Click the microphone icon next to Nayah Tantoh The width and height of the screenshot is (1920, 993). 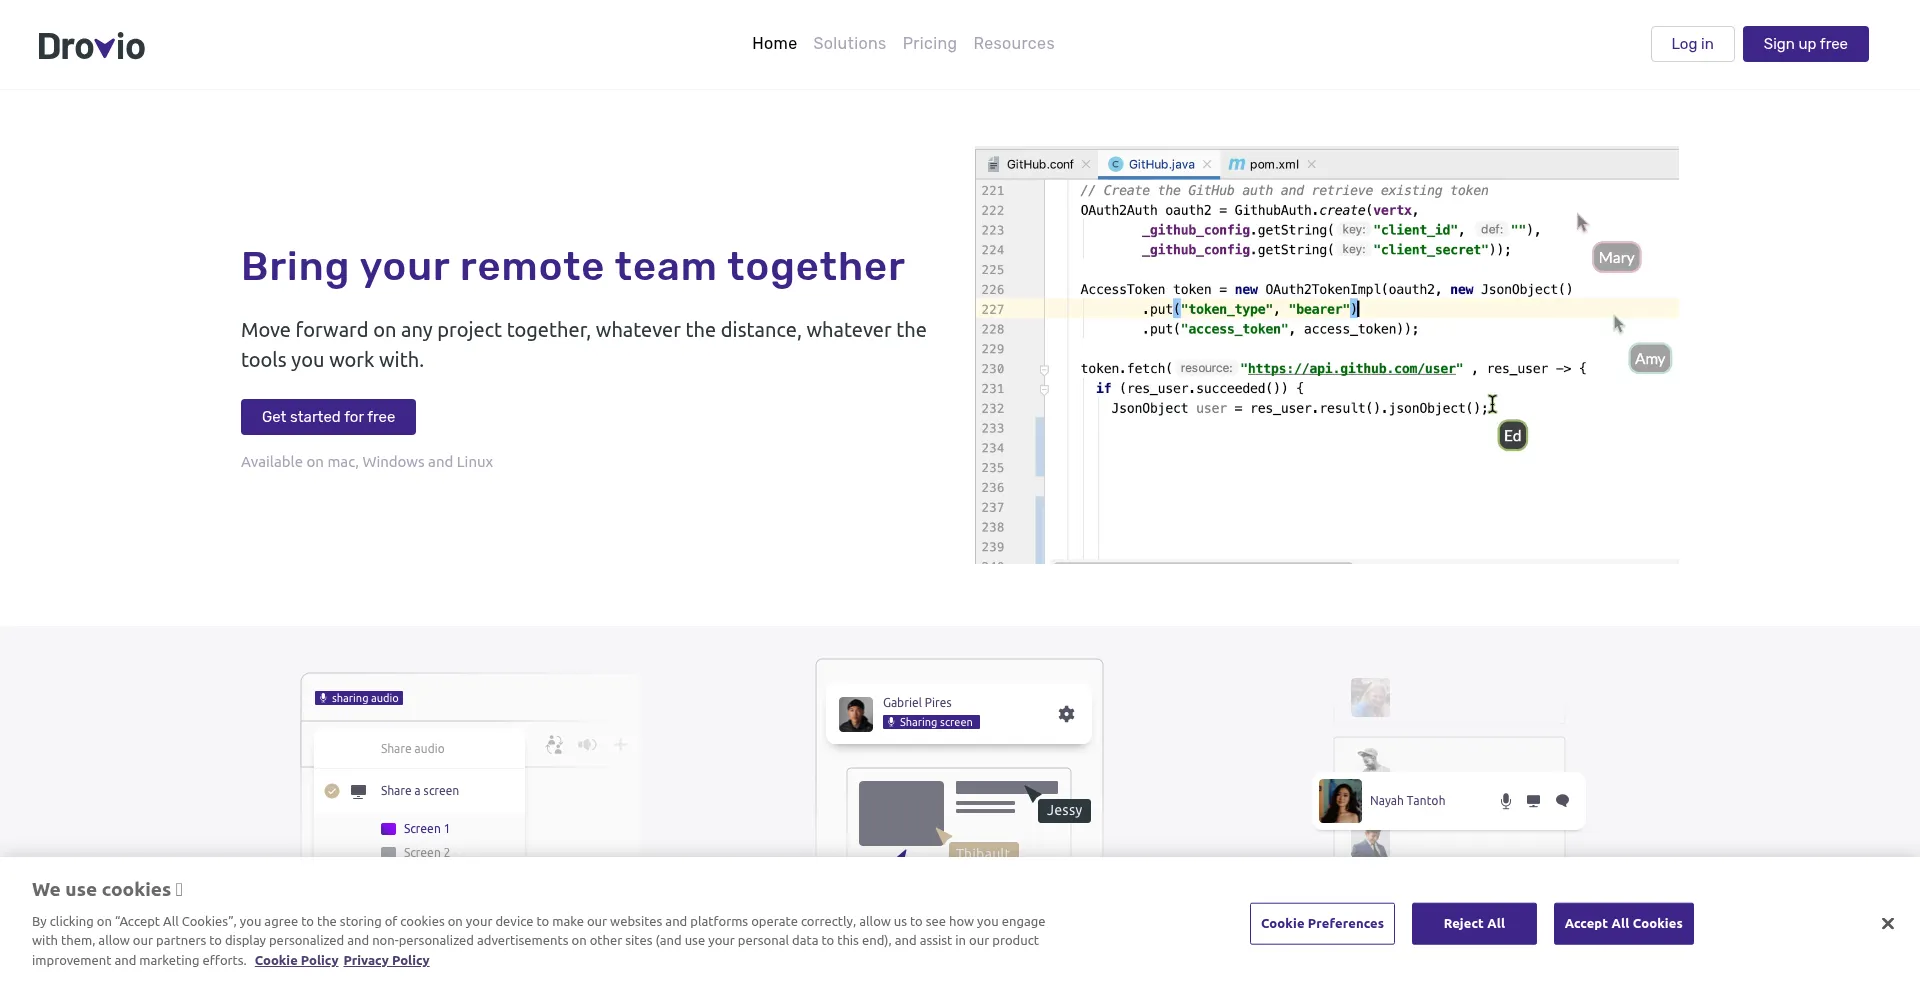tap(1505, 801)
